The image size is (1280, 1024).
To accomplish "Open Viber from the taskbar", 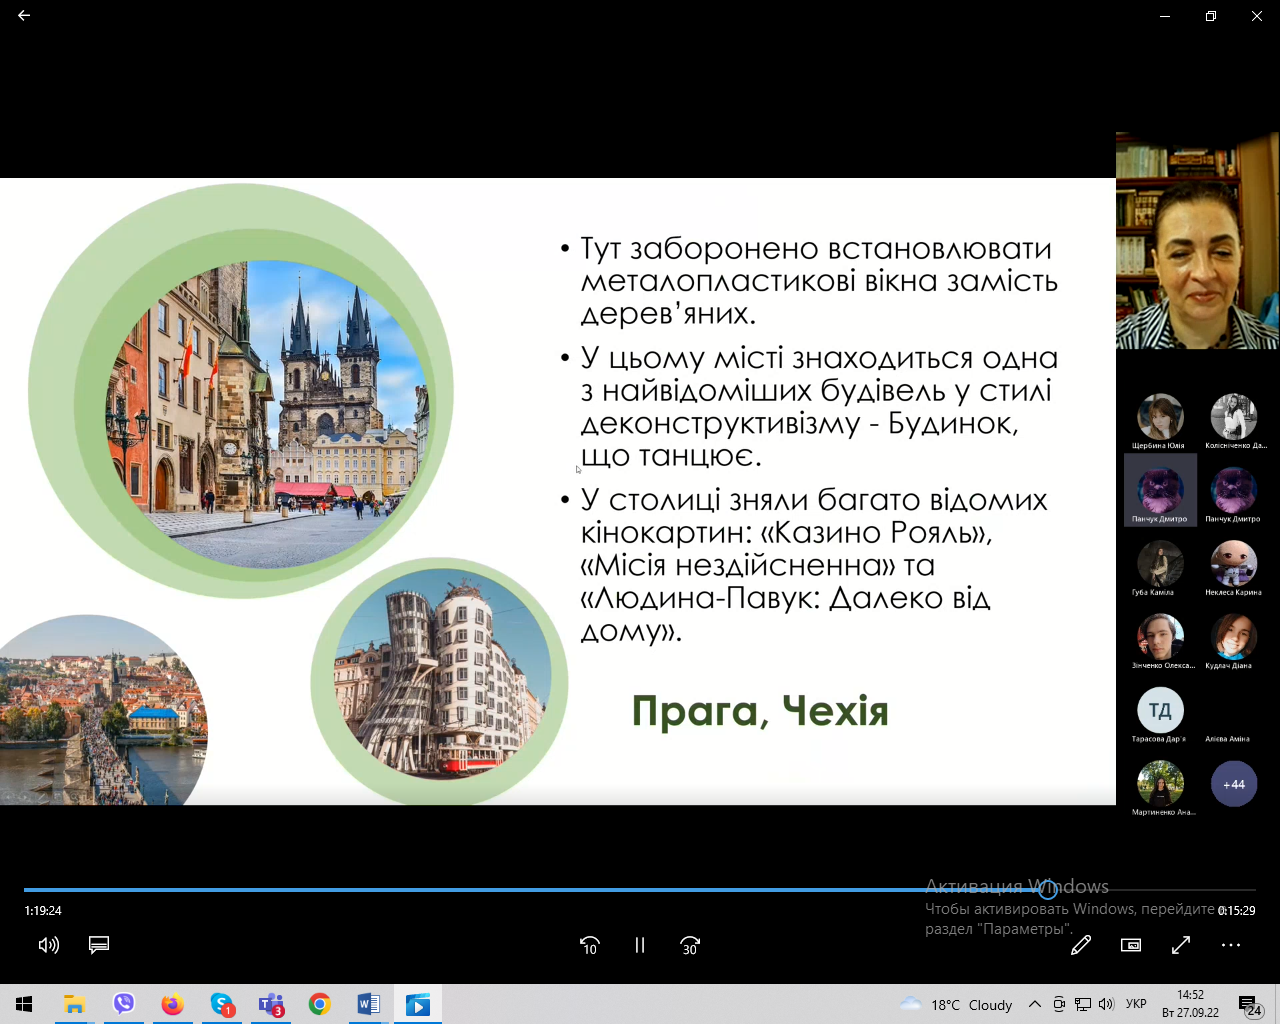I will 123,1004.
